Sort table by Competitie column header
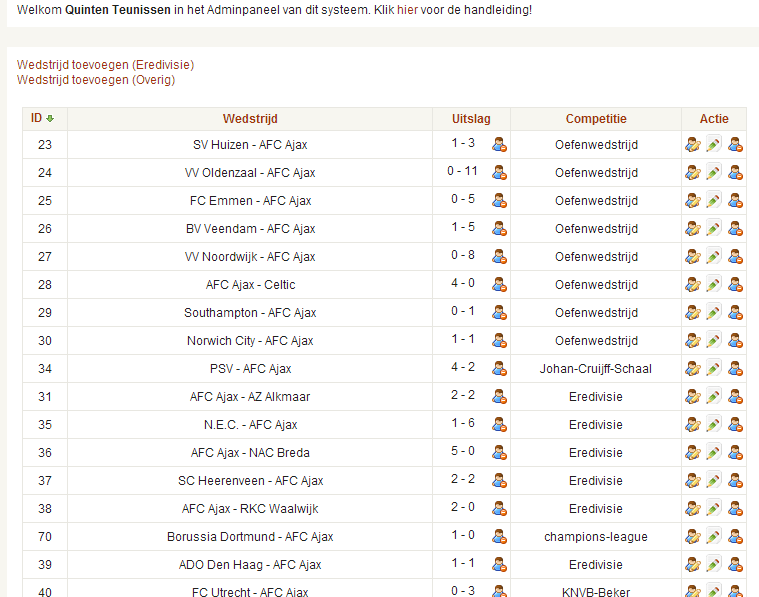The image size is (759, 597). (x=596, y=119)
